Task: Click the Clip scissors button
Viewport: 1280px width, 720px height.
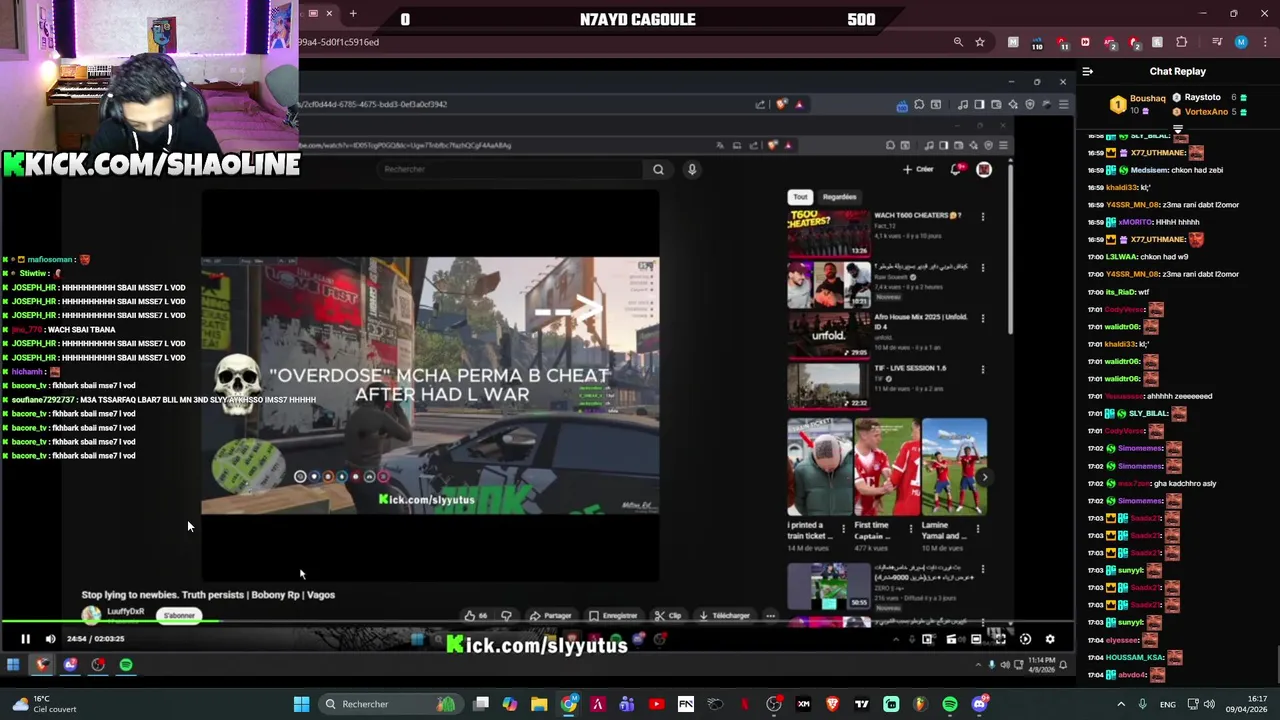Action: (x=668, y=616)
